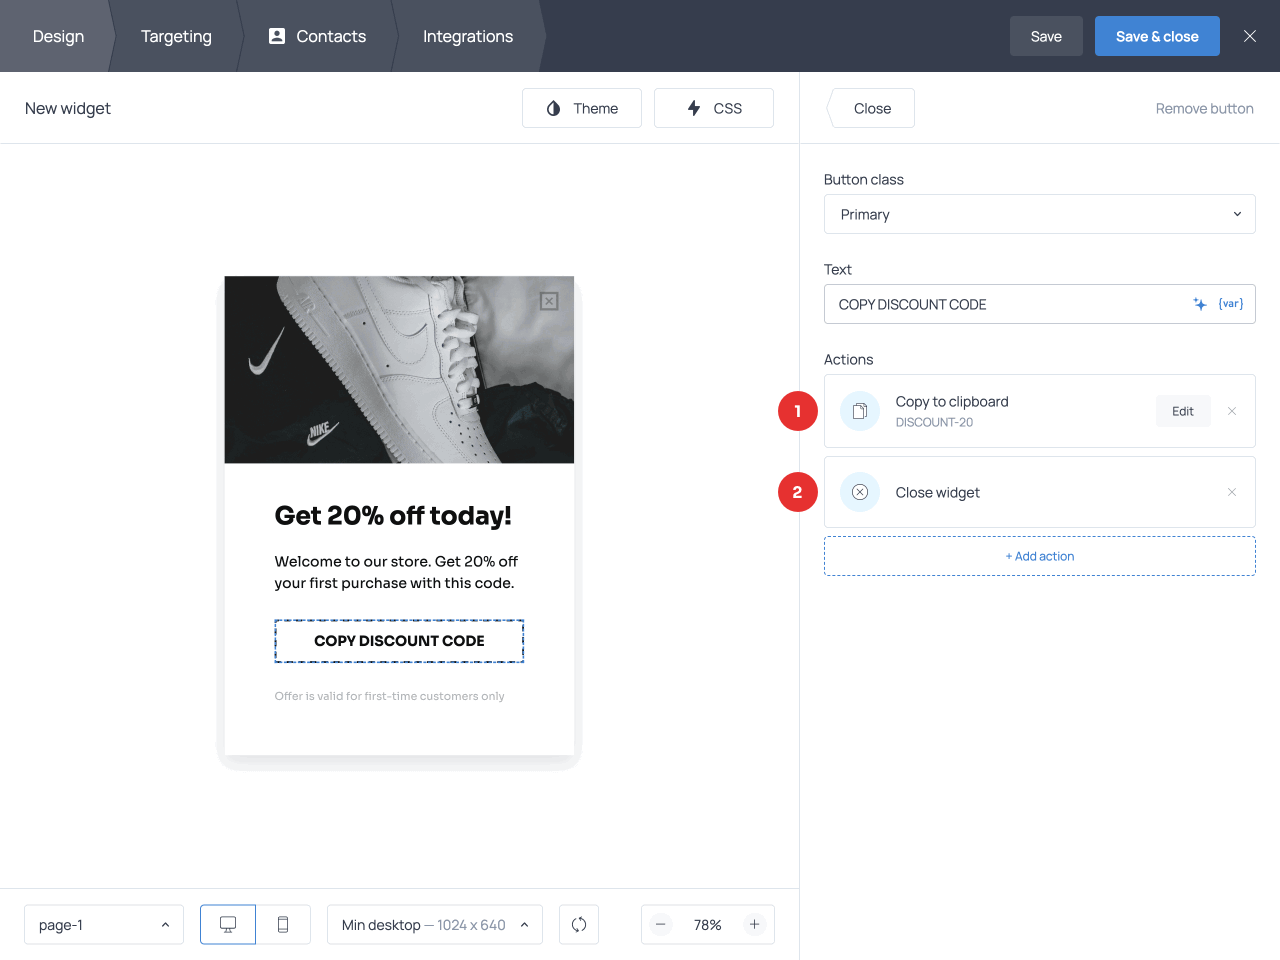Zoom in with the plus icon
Screen dimensions: 1280x960
(x=755, y=925)
